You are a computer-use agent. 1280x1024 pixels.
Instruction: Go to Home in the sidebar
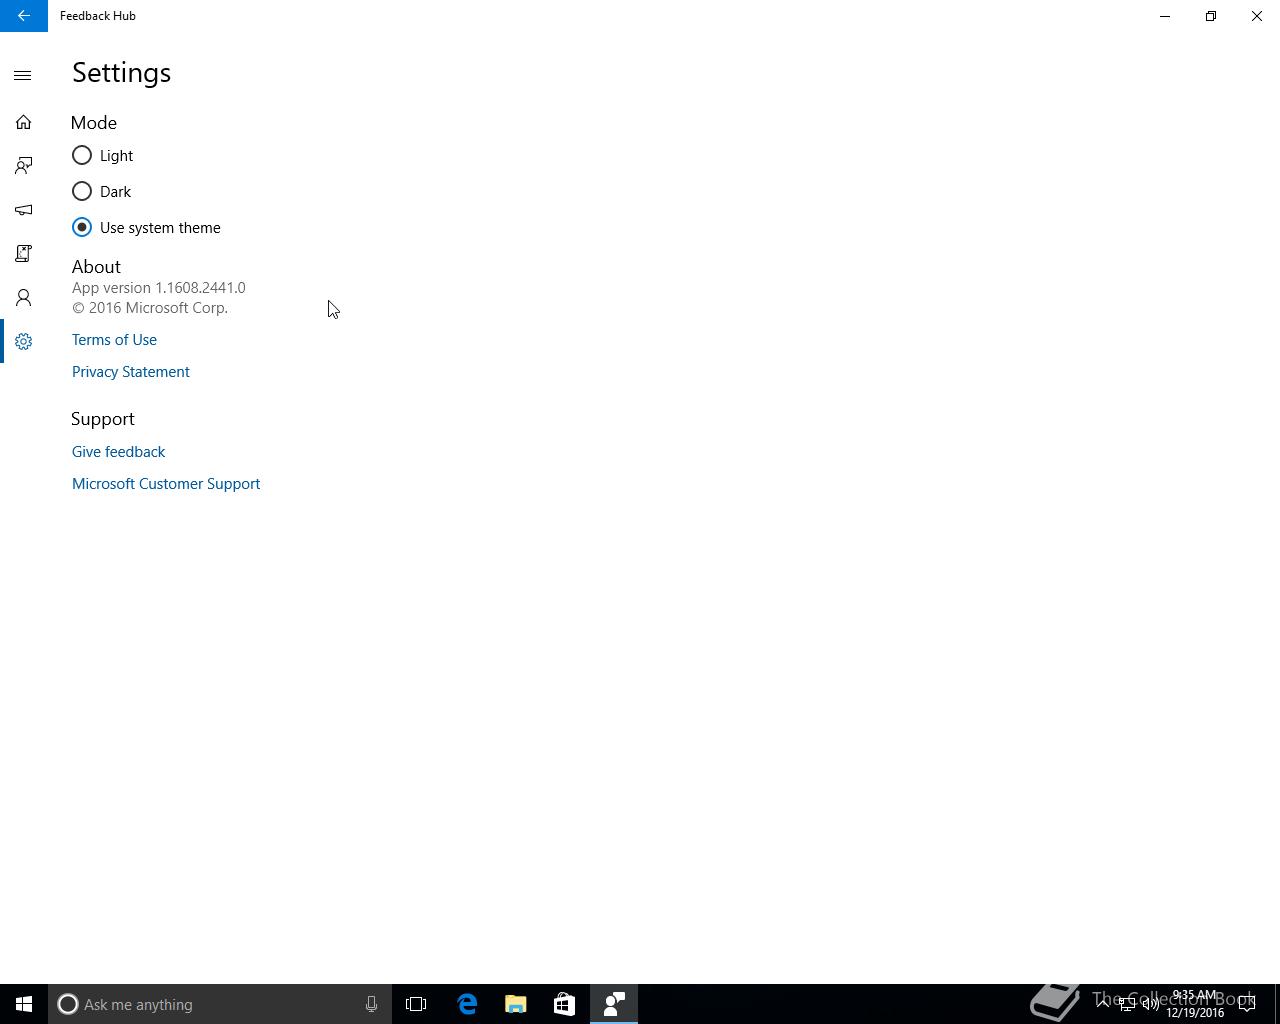click(23, 122)
